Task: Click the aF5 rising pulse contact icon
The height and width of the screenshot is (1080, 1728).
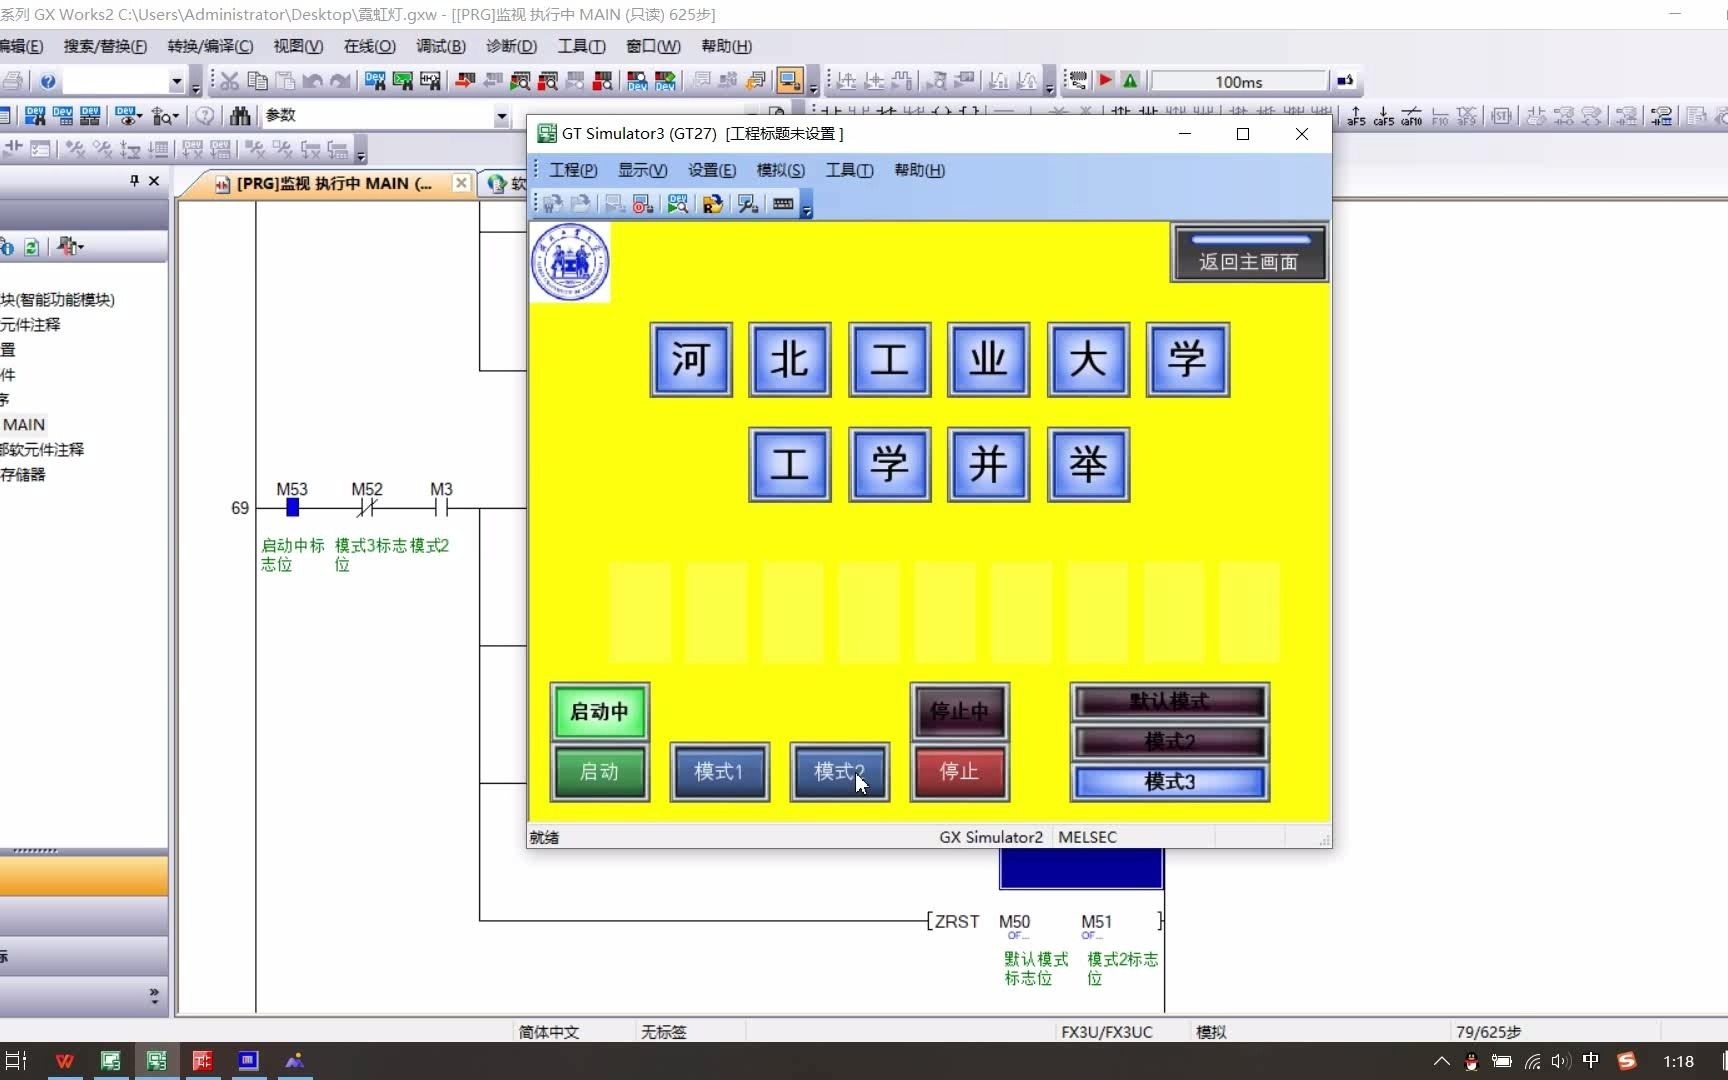Action: (1356, 116)
